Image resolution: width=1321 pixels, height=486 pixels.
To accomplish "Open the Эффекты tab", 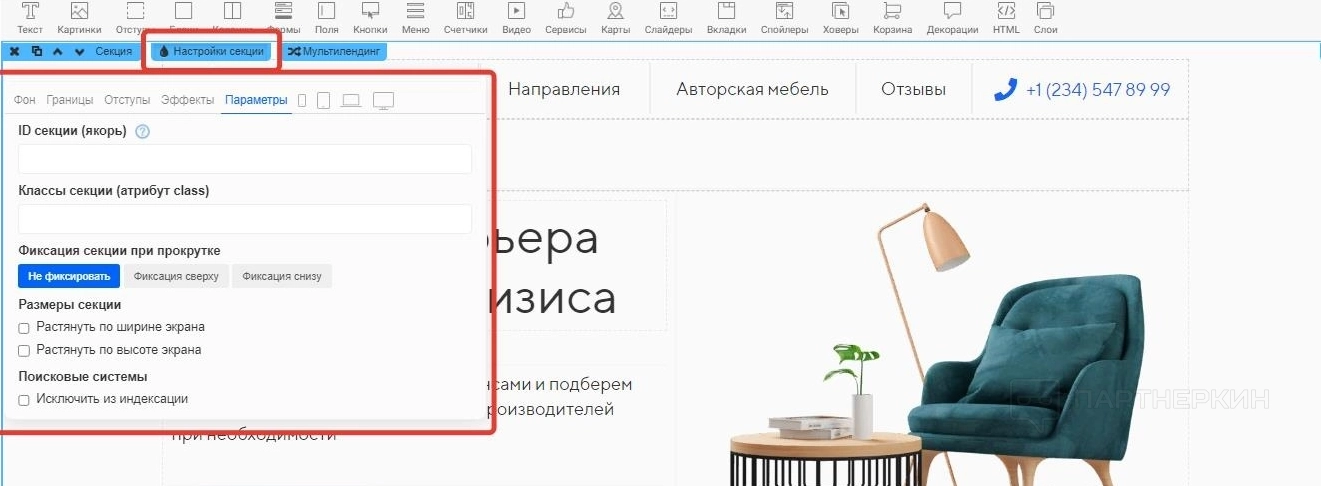I will (x=188, y=100).
